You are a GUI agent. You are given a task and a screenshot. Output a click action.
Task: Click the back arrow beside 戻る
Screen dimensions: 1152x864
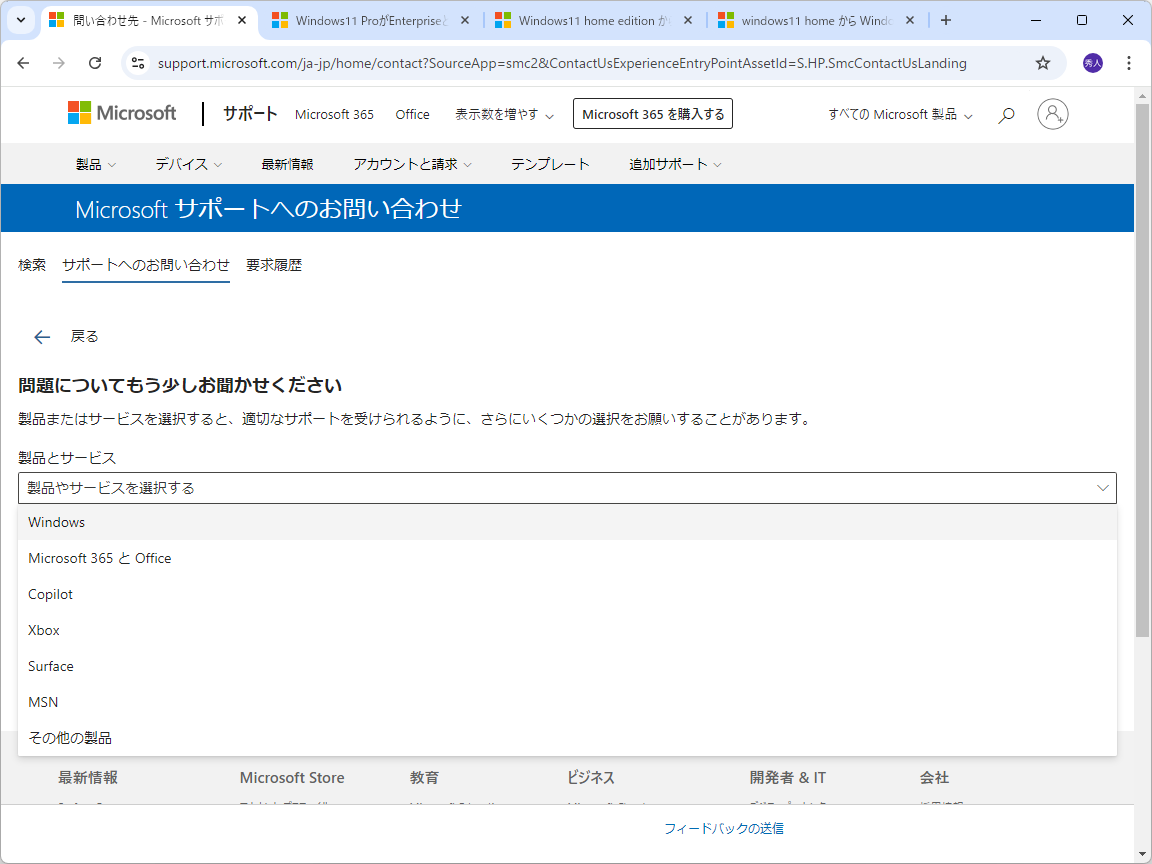pyautogui.click(x=41, y=336)
